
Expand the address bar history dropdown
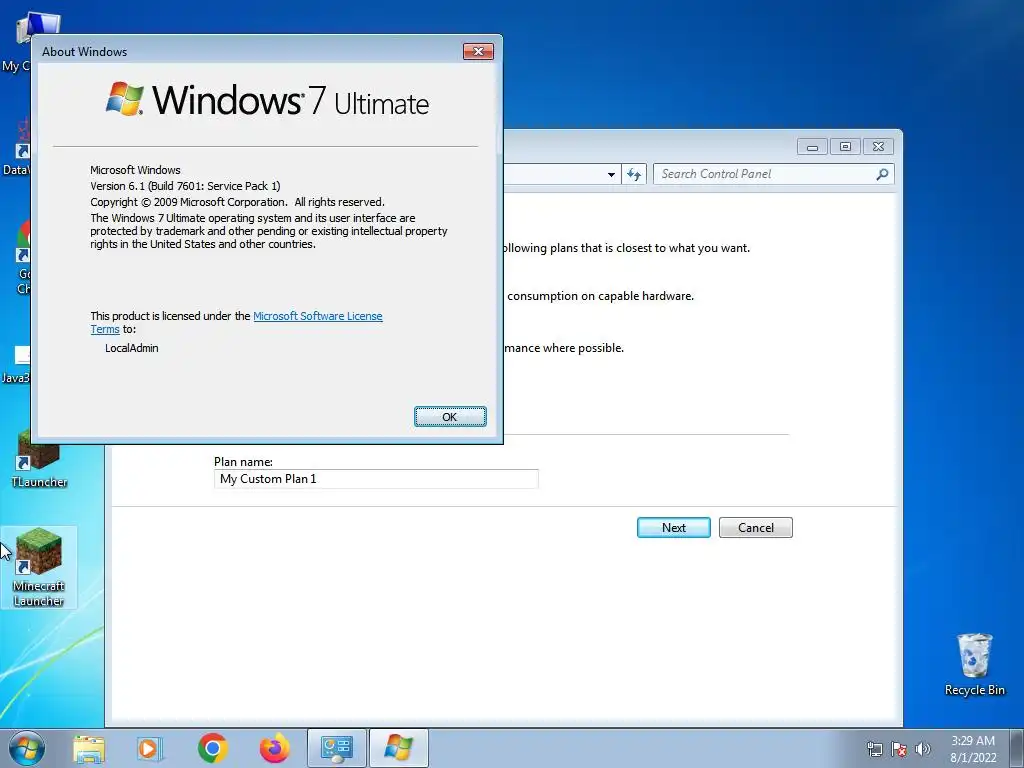(x=611, y=174)
